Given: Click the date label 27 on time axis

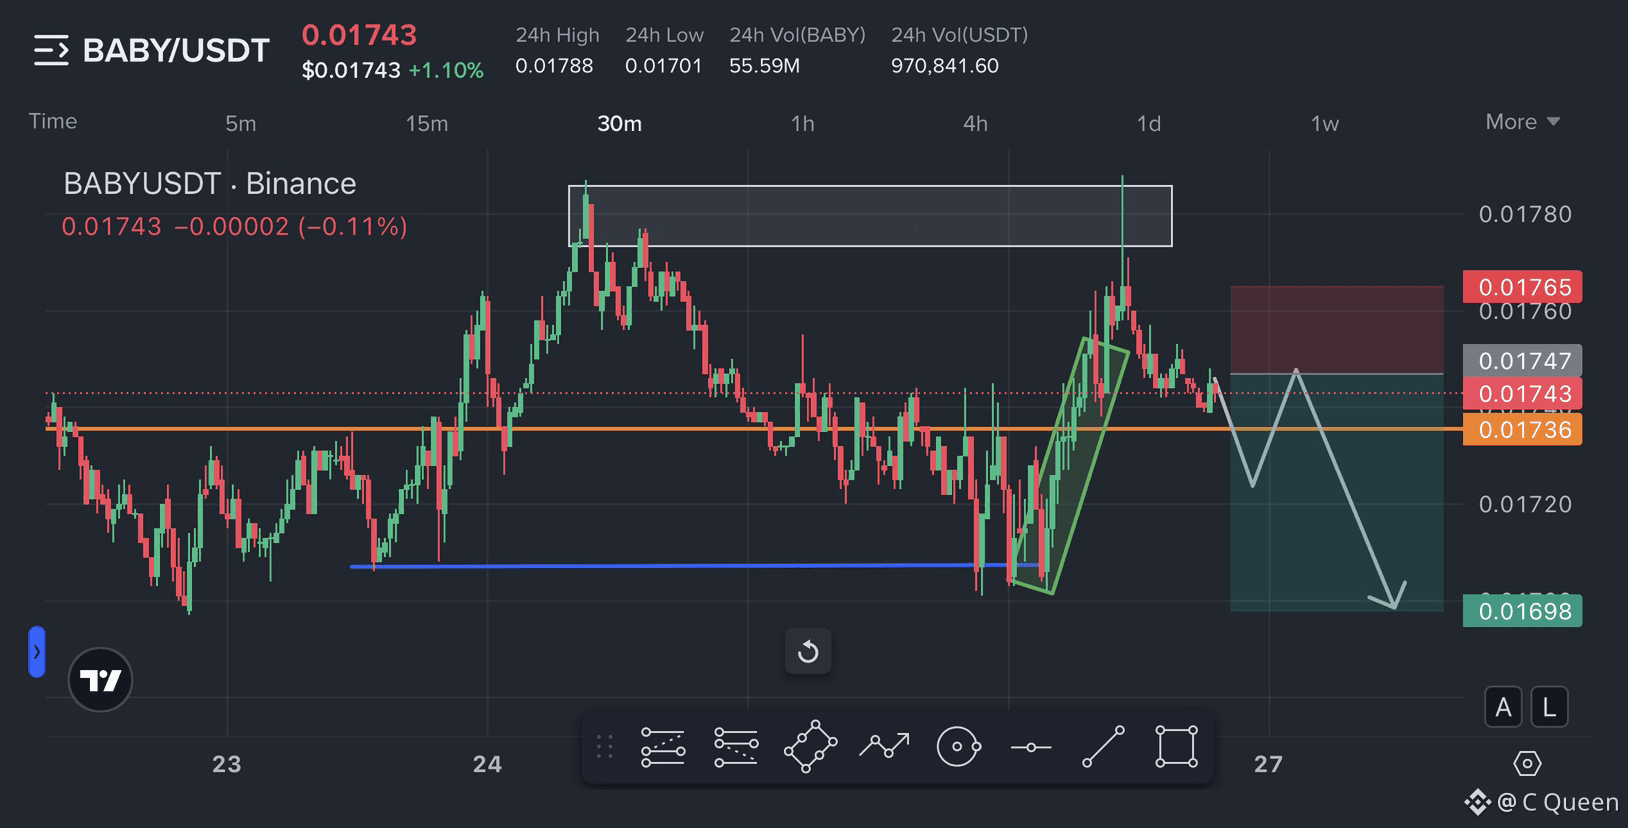Looking at the screenshot, I should tap(1268, 765).
